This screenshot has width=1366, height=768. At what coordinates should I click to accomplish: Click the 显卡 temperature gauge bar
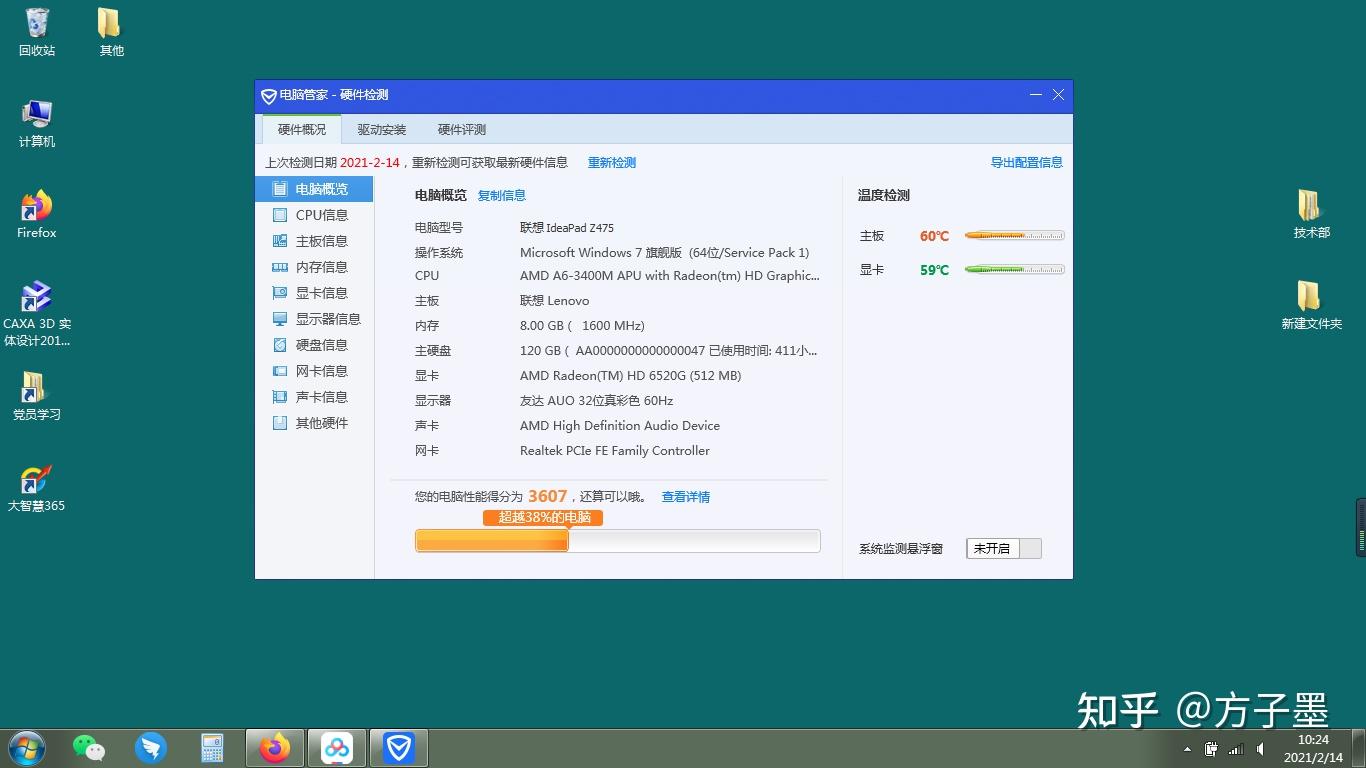tap(1014, 270)
